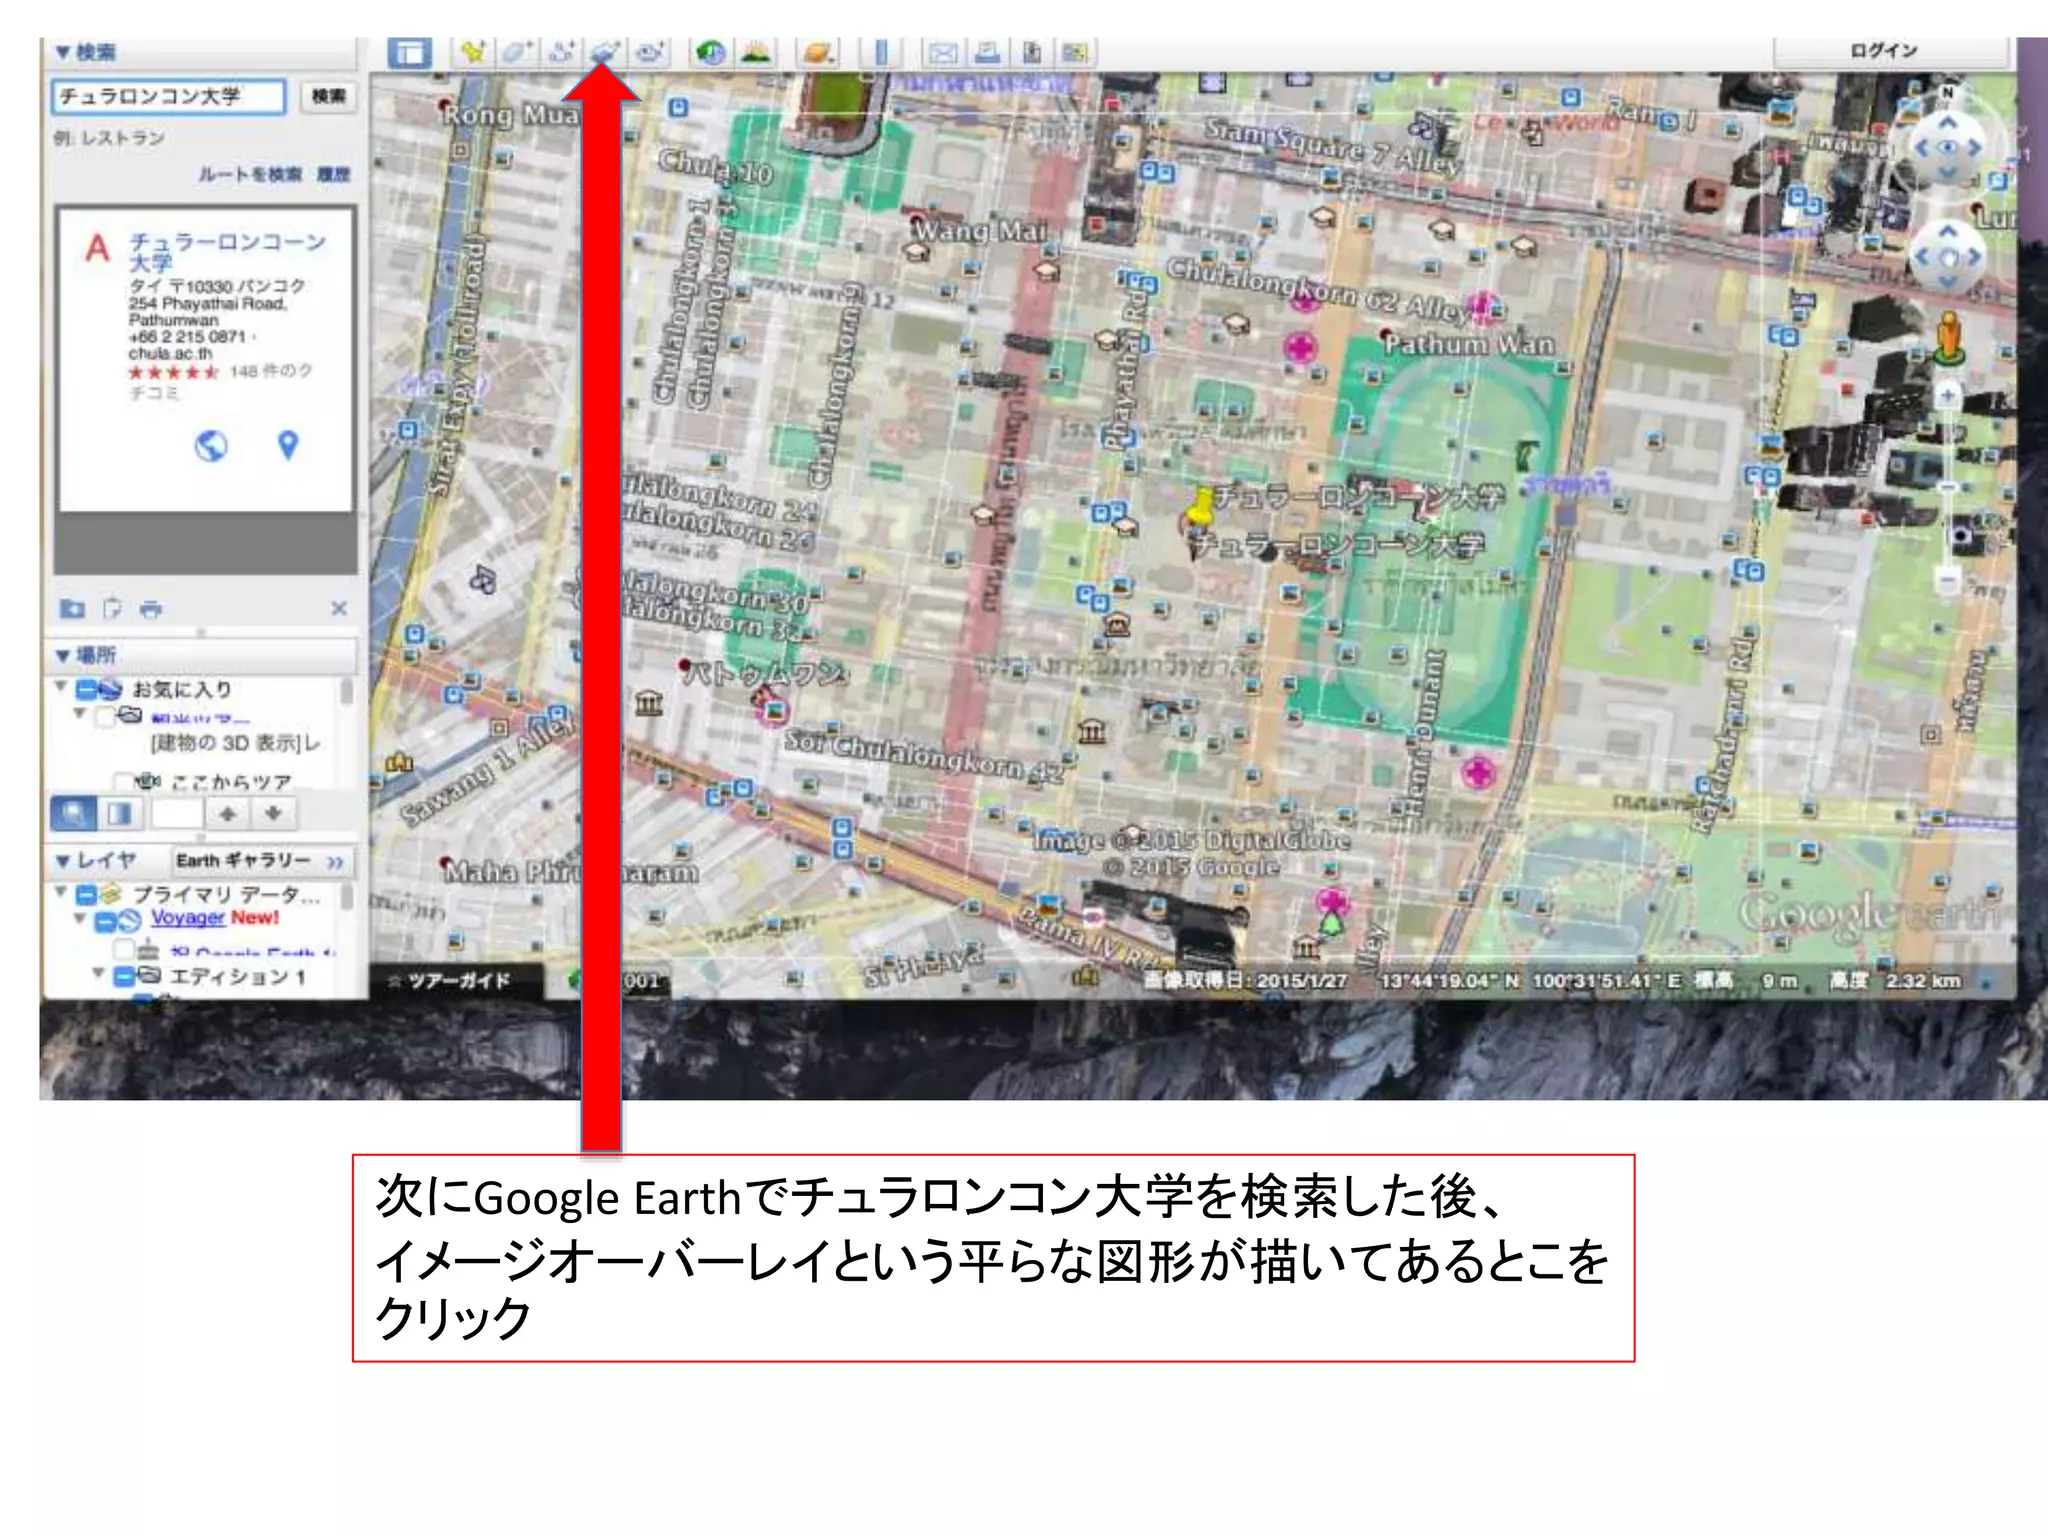Click the Email envelope toolbar icon
This screenshot has height=1536, width=2048.
pos(942,52)
